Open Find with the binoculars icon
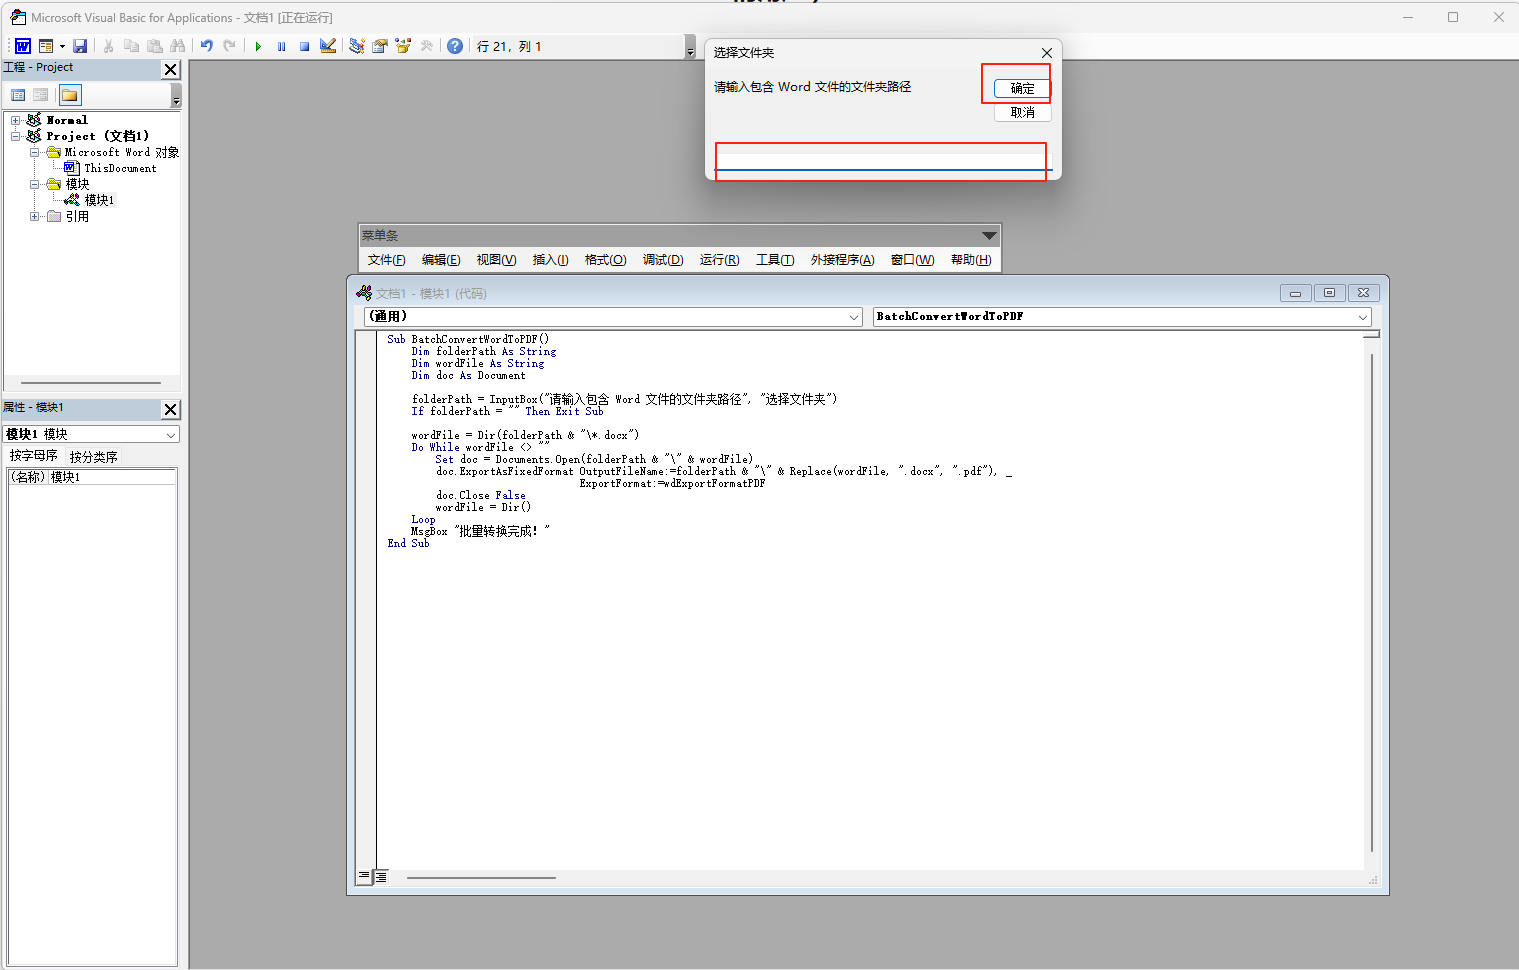 [177, 46]
